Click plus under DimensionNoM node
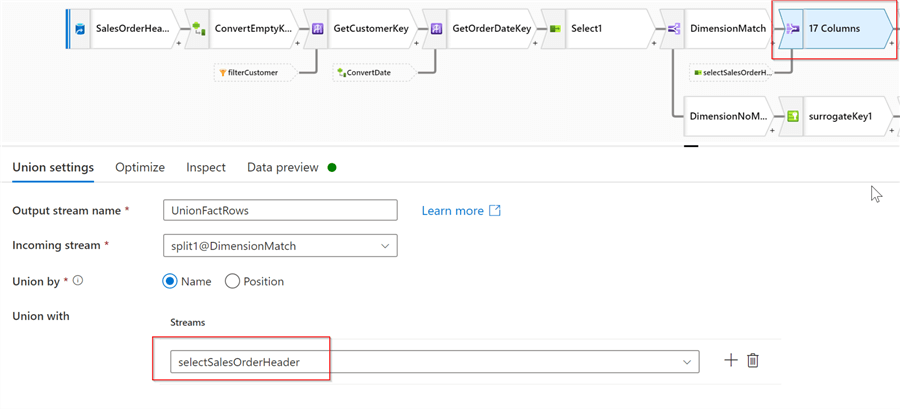900x409 pixels. 772,131
